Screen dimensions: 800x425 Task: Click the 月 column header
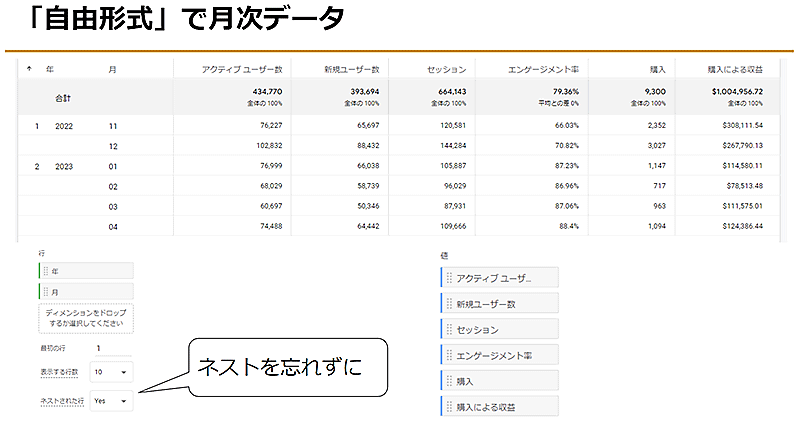point(112,69)
